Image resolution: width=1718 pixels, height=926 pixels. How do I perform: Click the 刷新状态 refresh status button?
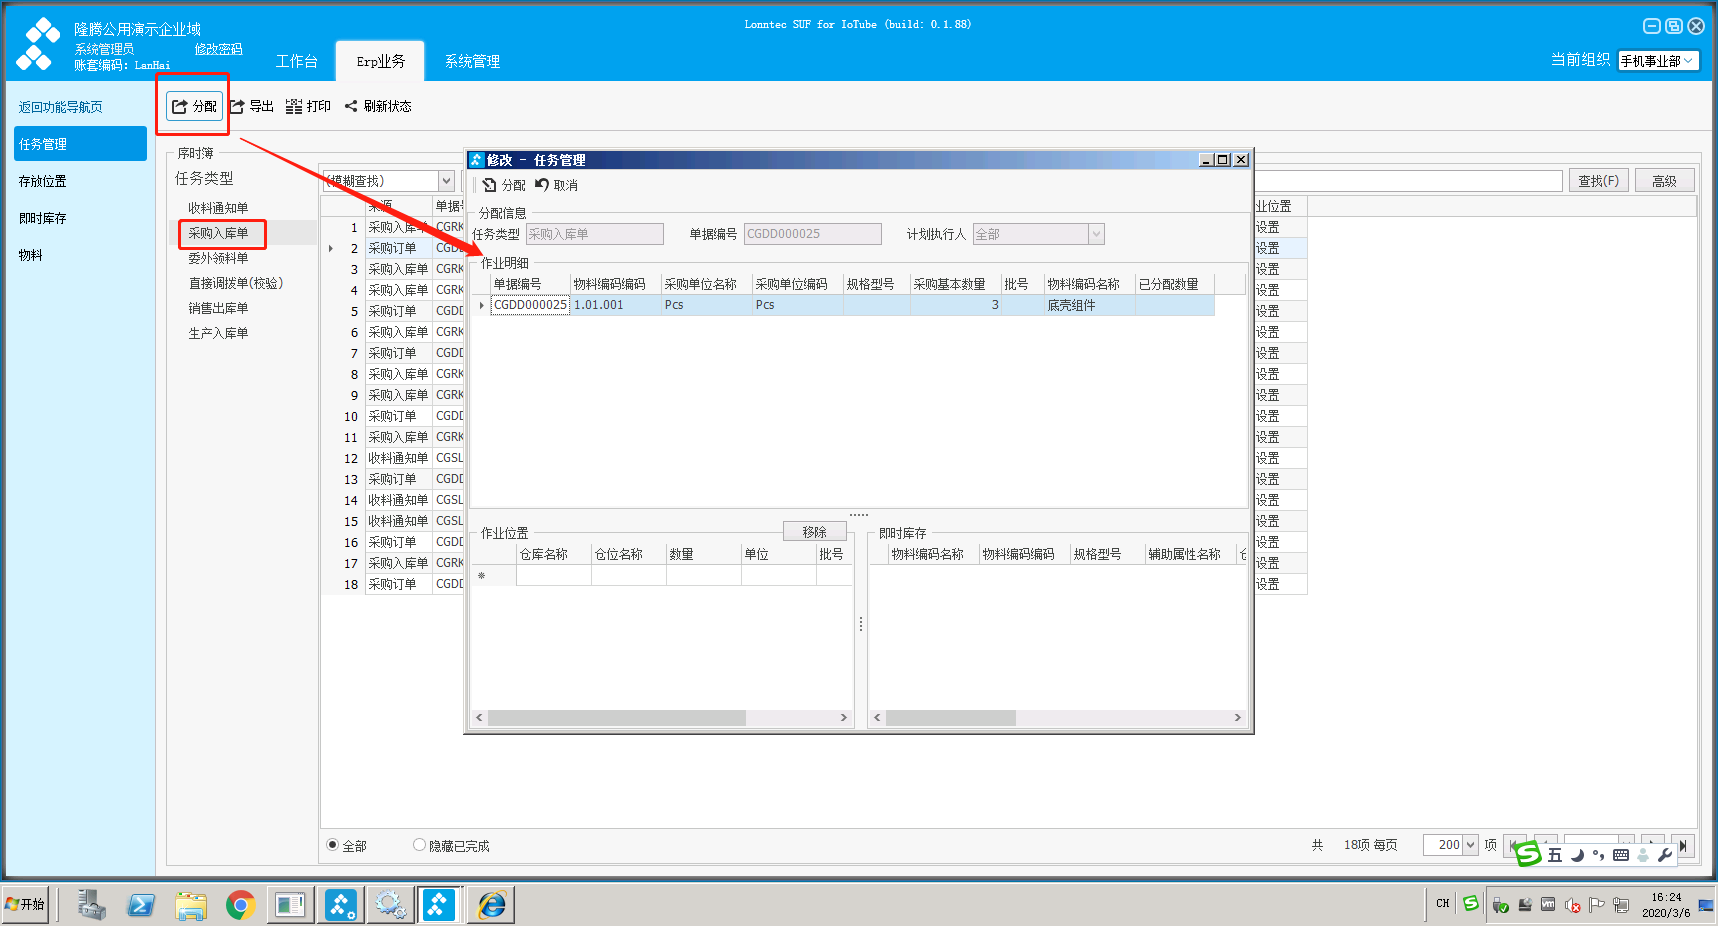378,106
